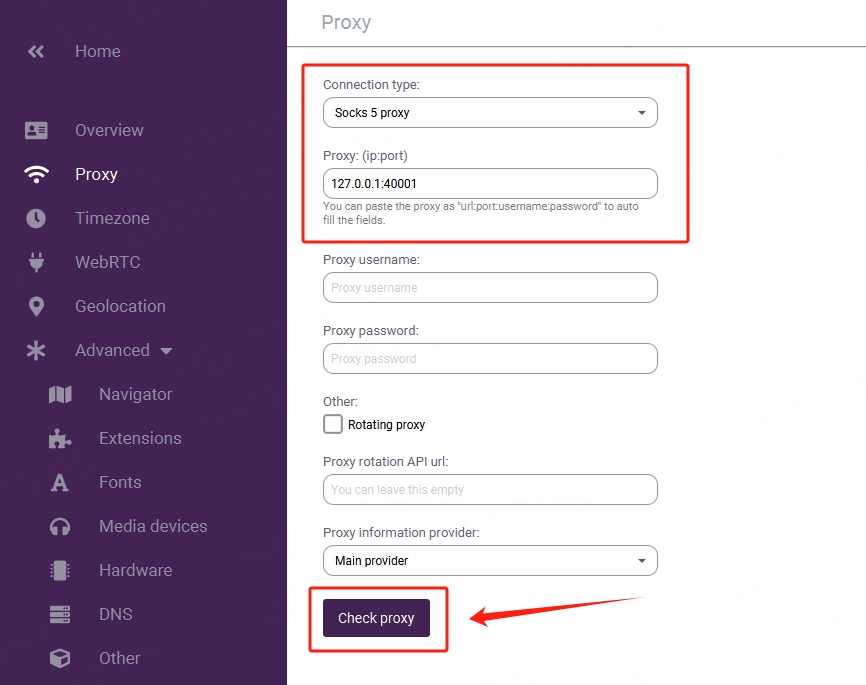Open the Hardware settings section
Screen dimensions: 866x685
click(135, 570)
